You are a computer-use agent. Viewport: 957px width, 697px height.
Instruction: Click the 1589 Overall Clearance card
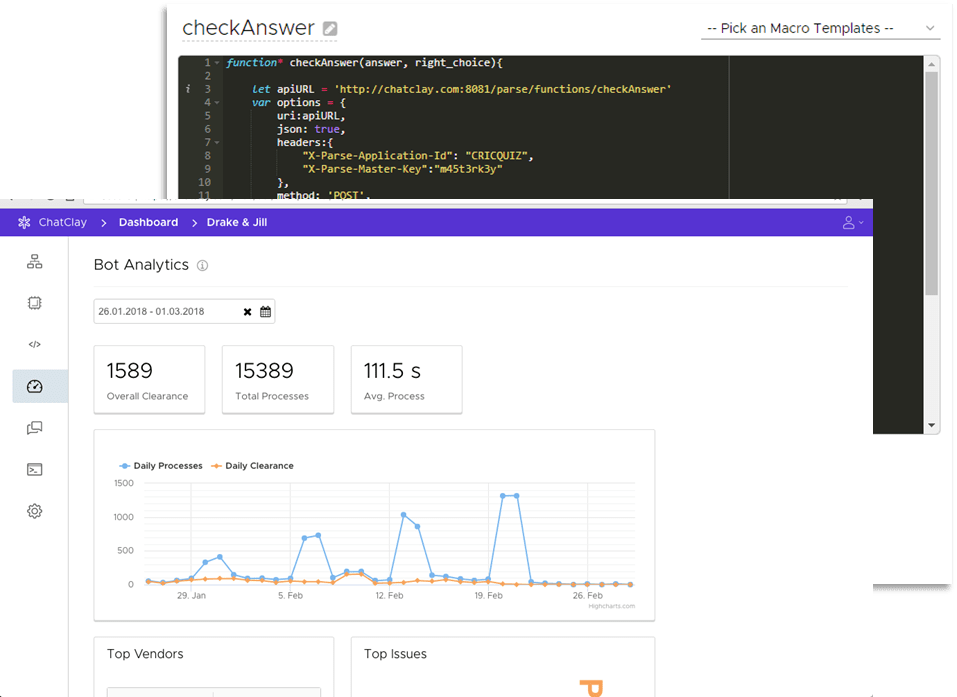[150, 380]
